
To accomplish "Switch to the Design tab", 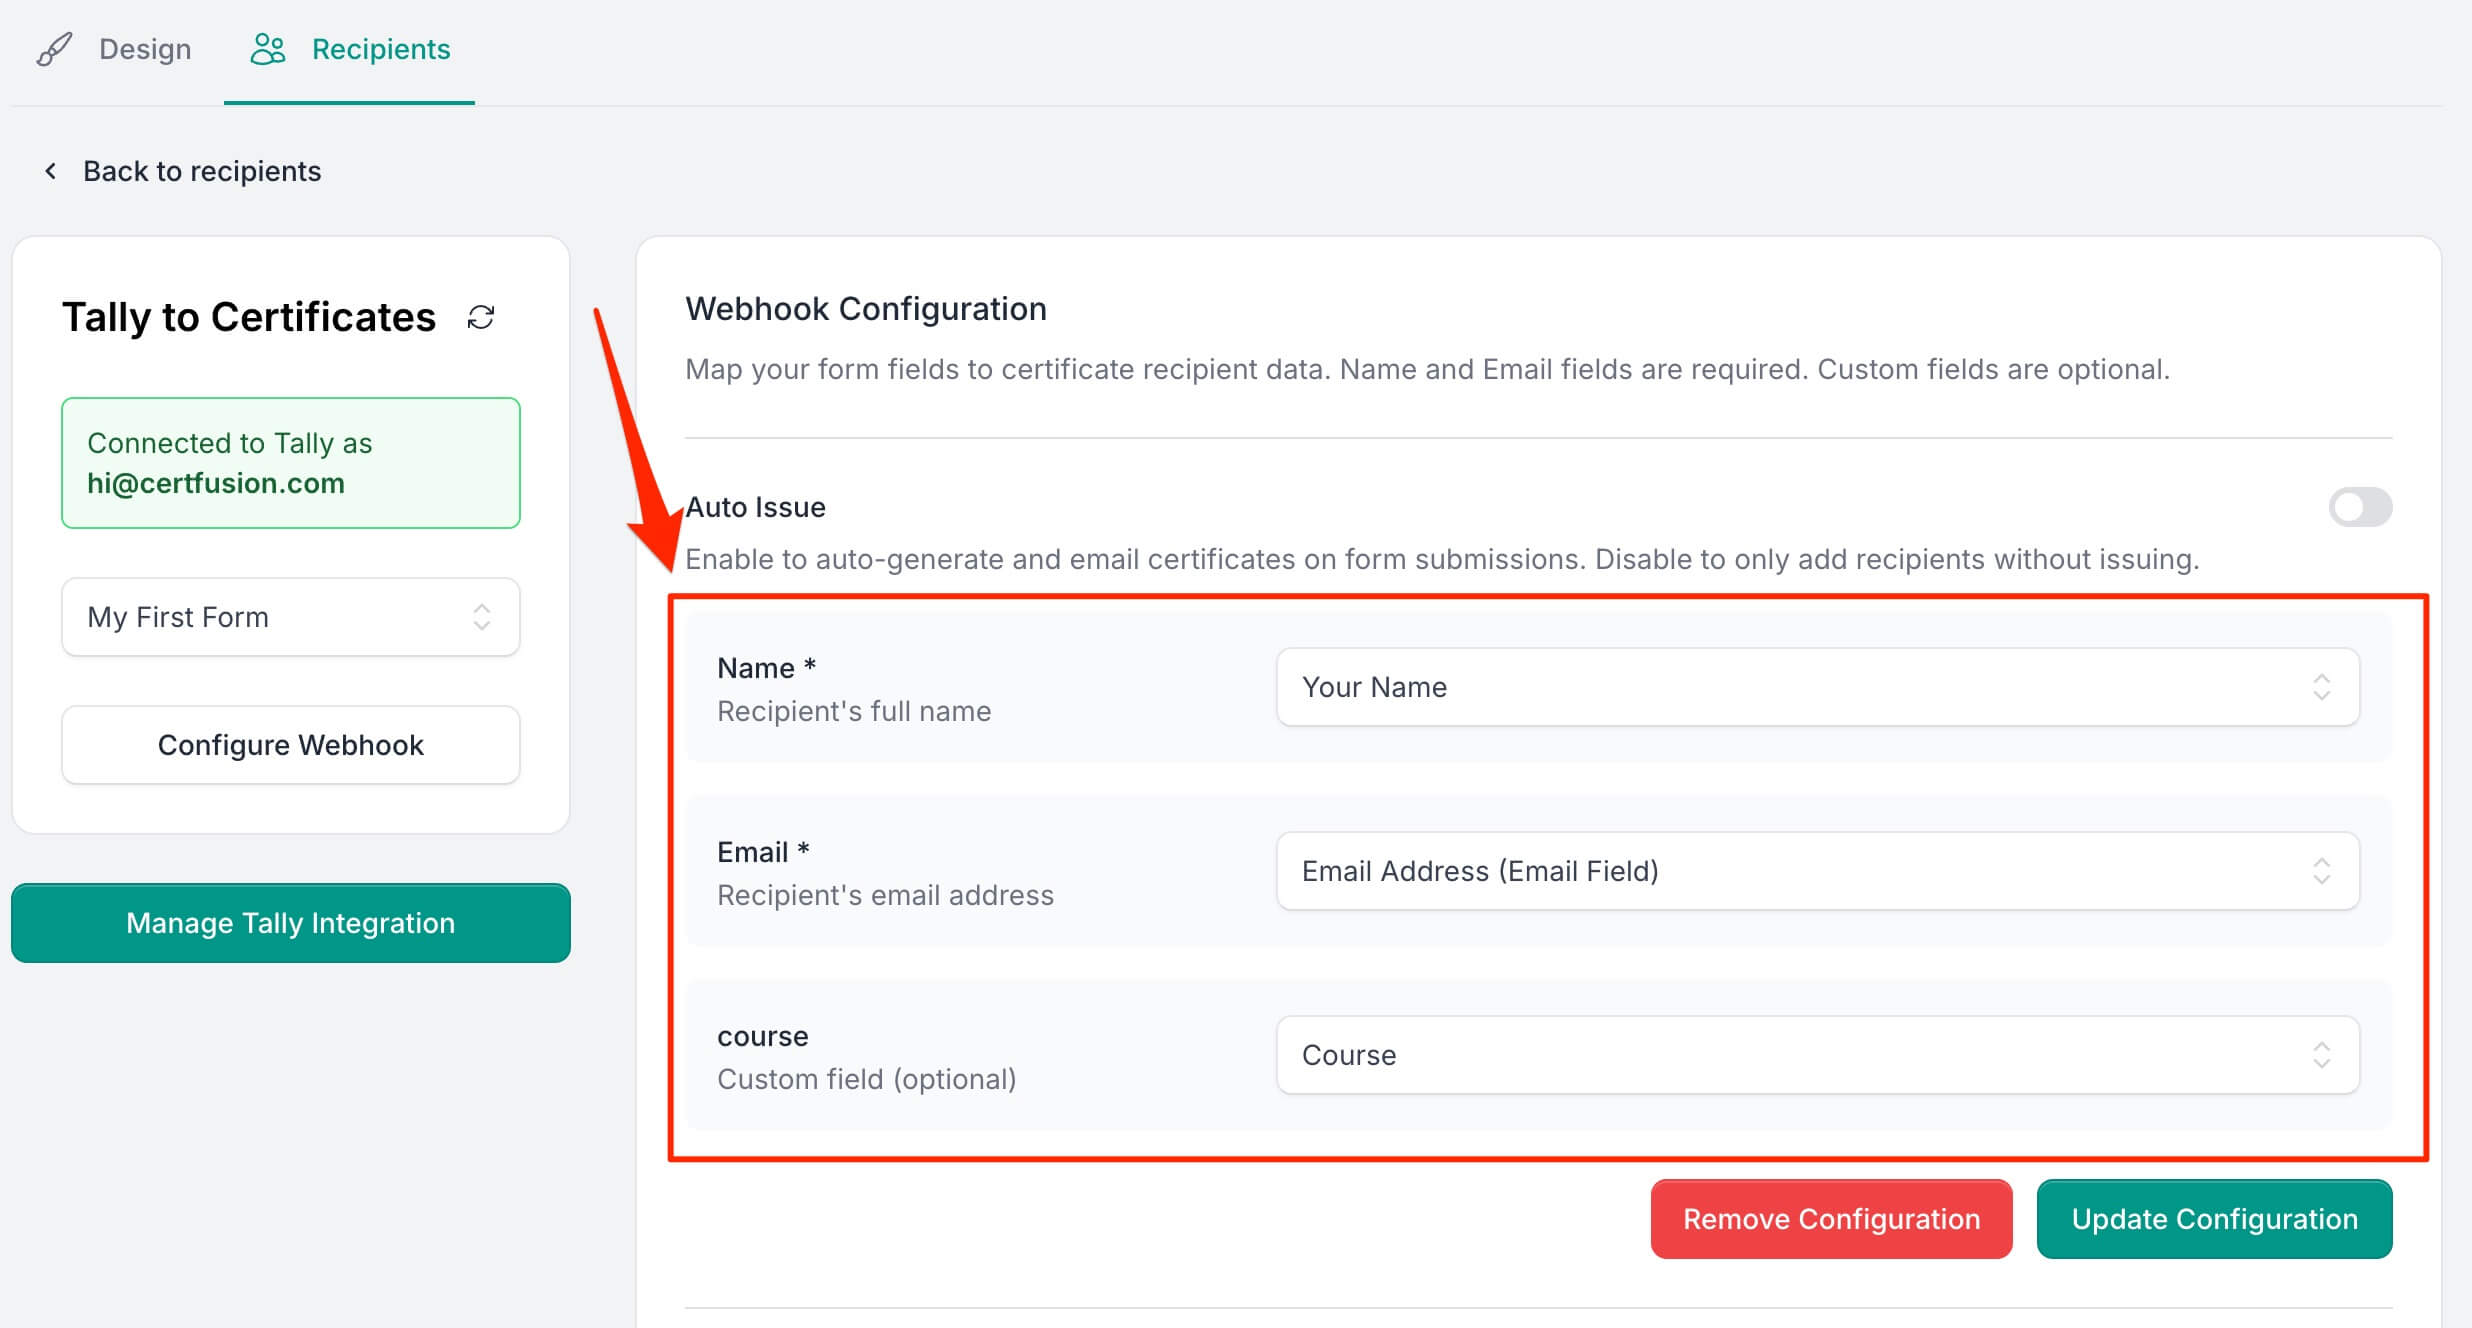I will tap(144, 49).
